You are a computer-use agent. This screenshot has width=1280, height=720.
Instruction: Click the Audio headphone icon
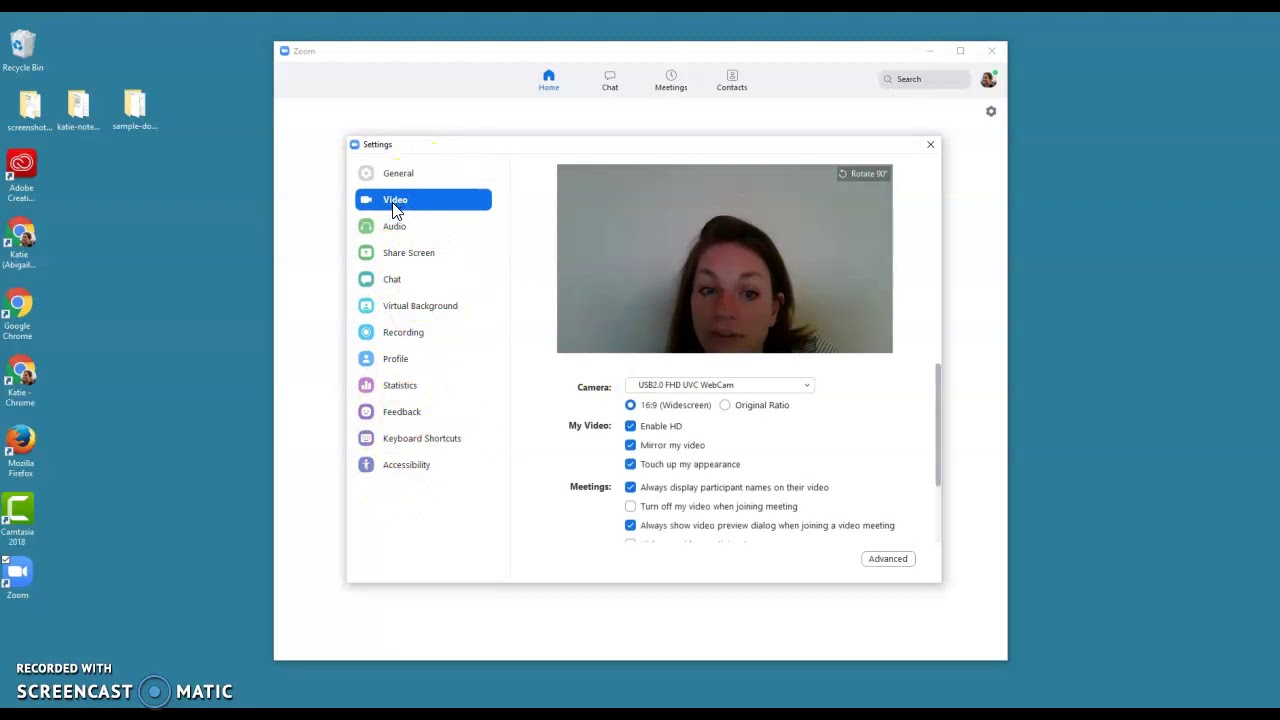click(x=366, y=226)
